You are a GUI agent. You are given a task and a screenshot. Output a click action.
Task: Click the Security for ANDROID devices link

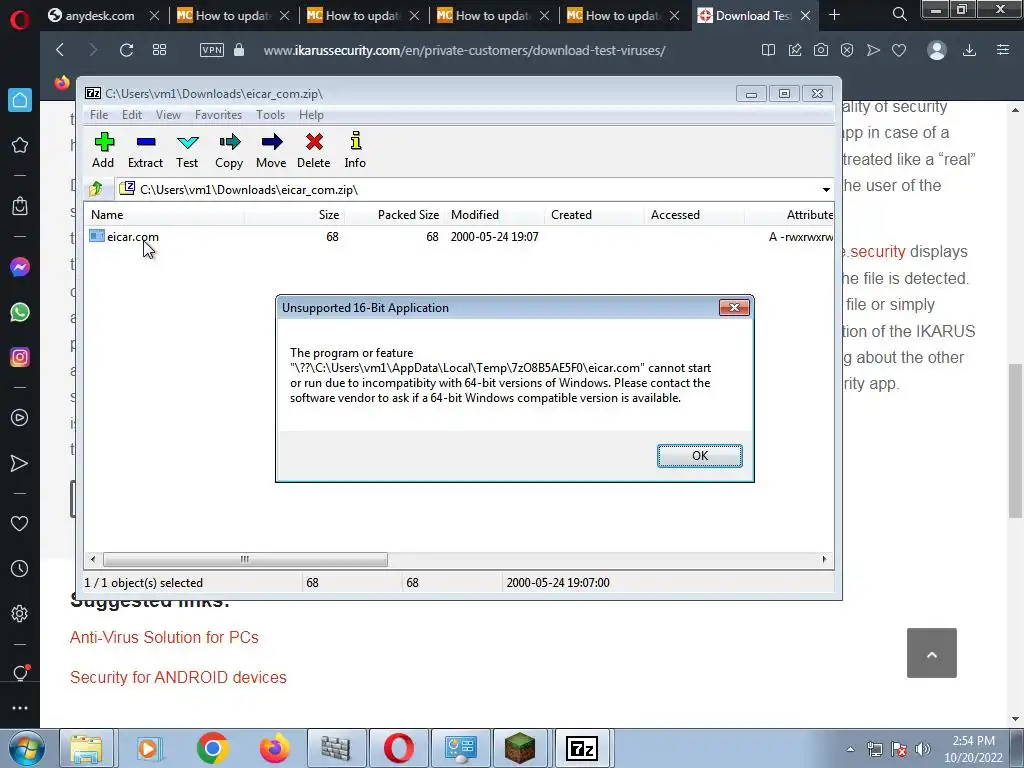coord(178,677)
